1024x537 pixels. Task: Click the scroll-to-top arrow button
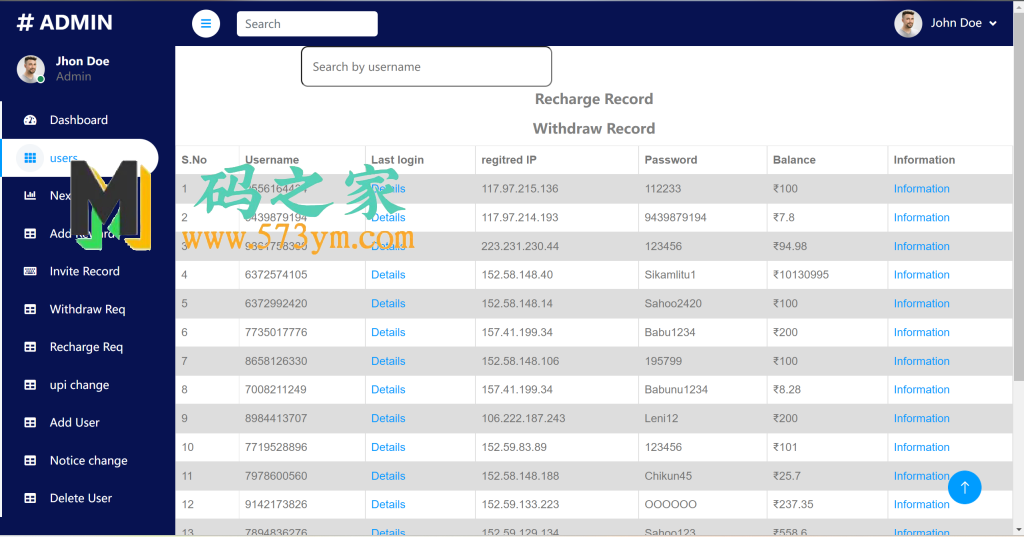pos(965,487)
